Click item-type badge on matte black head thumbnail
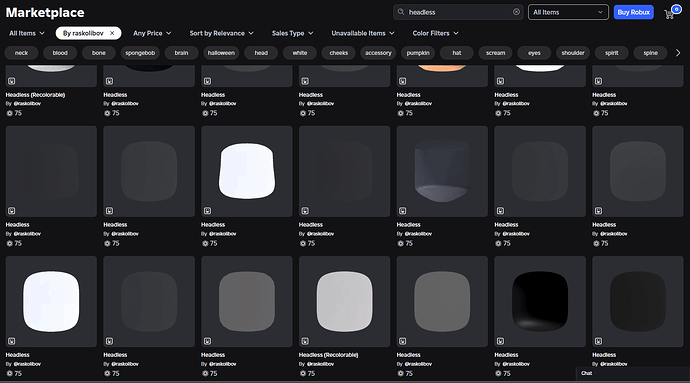This screenshot has height=383, width=690. [598, 341]
